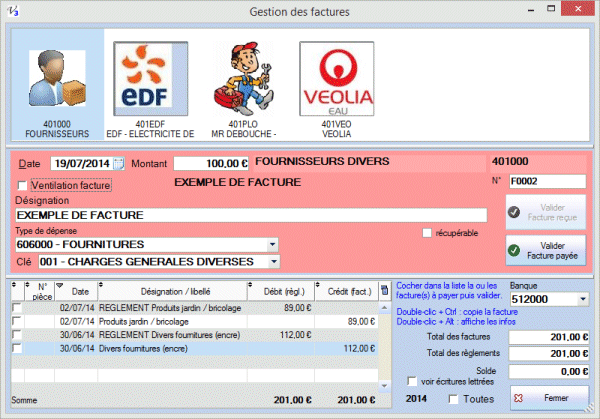The width and height of the screenshot is (600, 419).
Task: Open the Banque 512000 dropdown
Action: coord(582,298)
